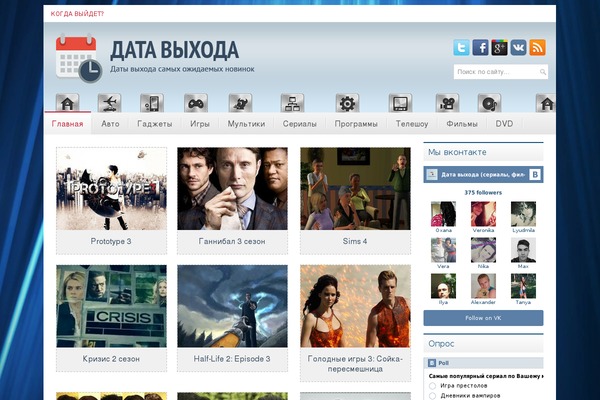Click the ДАТА ВЫХОДА site title

click(174, 50)
